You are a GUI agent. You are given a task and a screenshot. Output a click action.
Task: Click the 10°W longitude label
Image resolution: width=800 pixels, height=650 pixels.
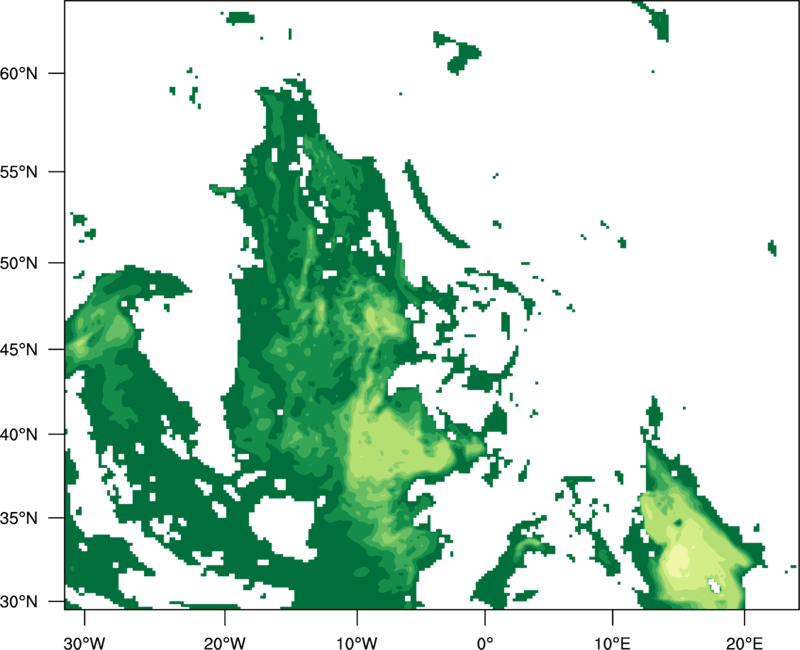click(x=357, y=643)
